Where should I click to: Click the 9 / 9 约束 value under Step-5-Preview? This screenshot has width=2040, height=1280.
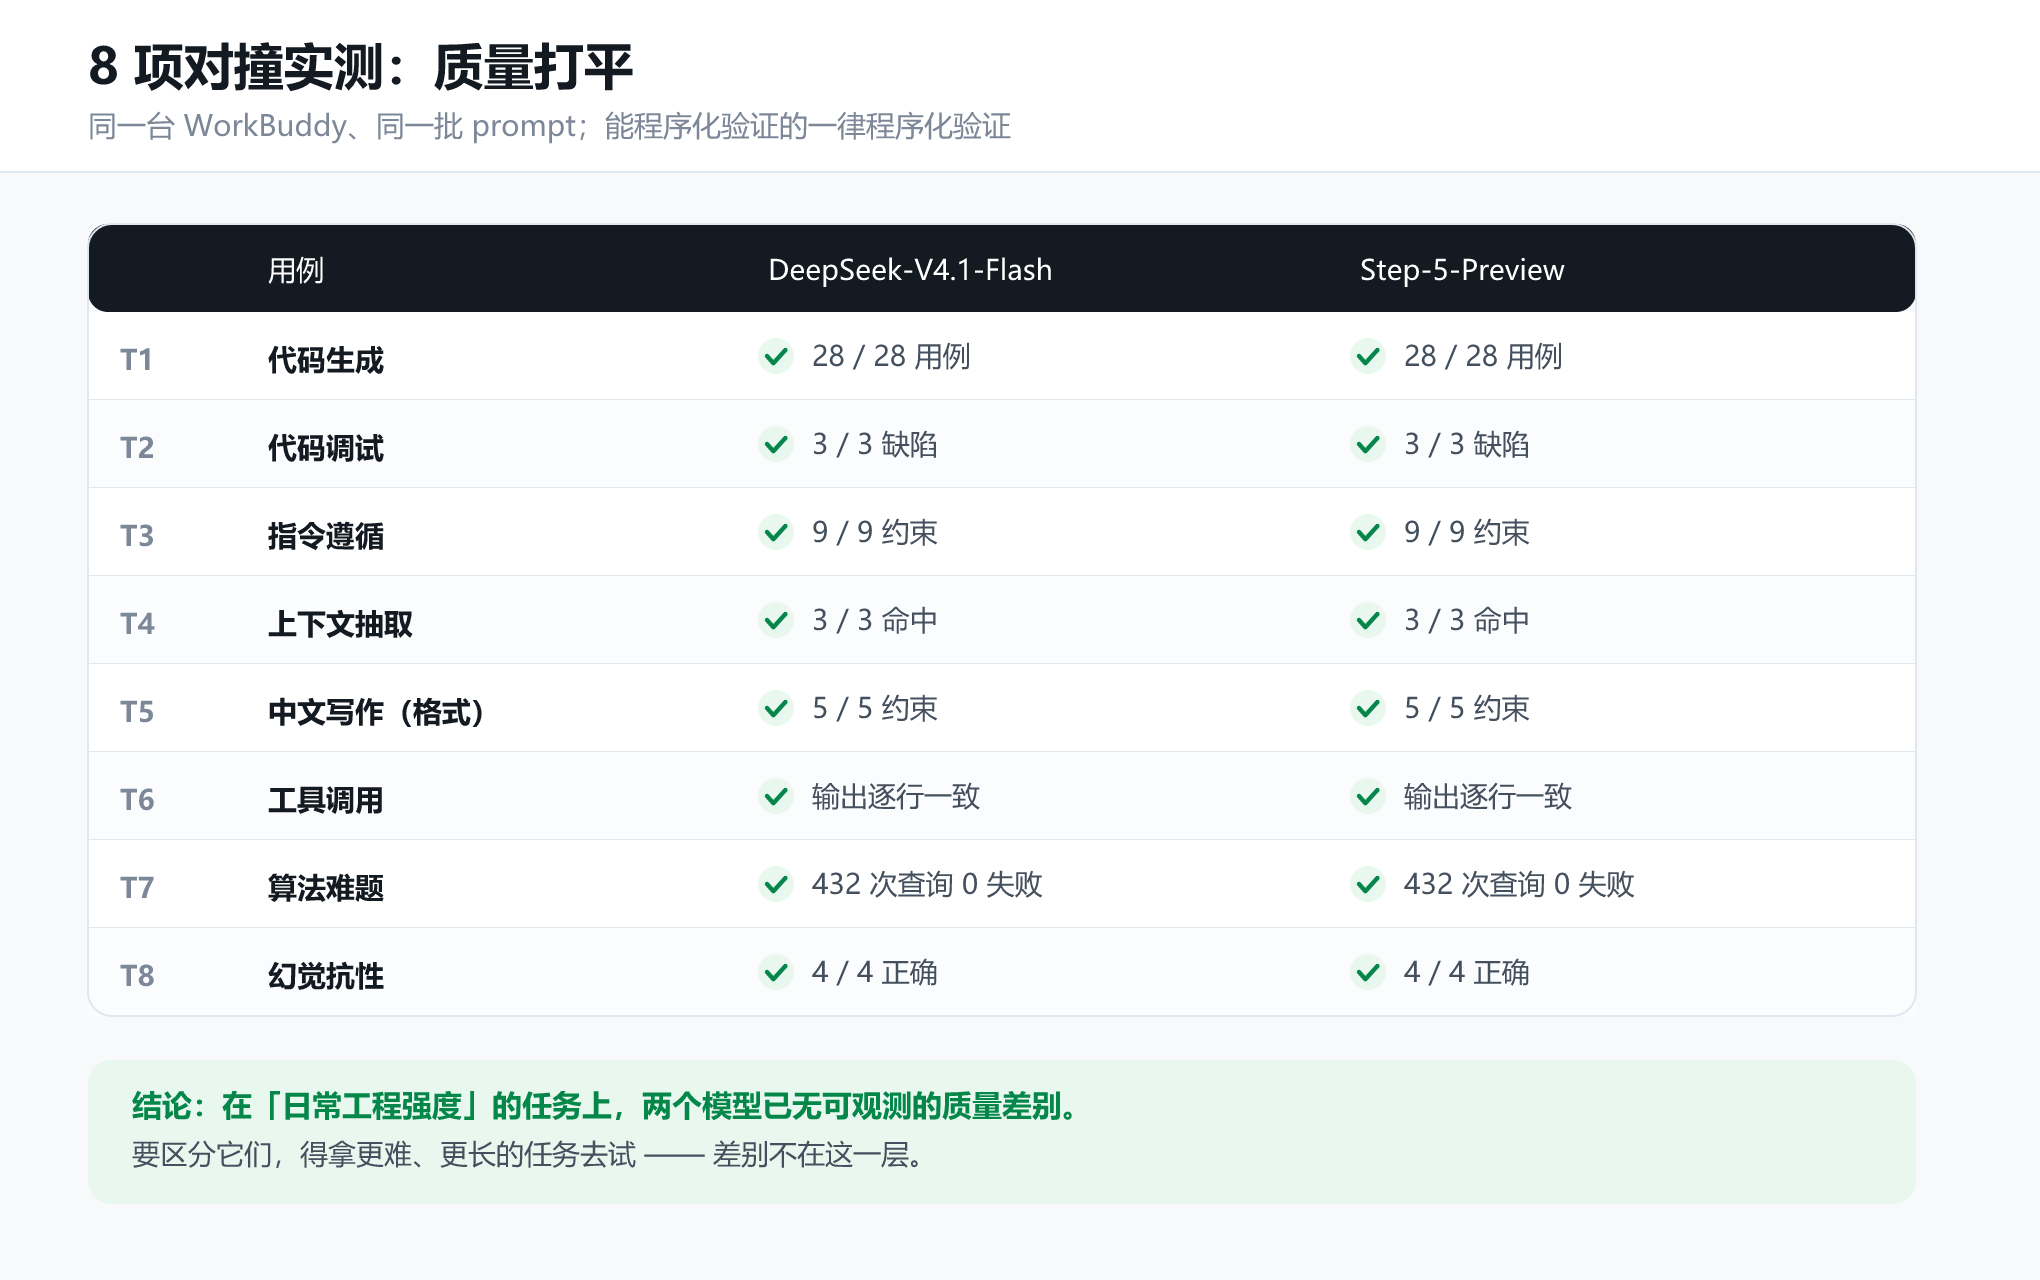pyautogui.click(x=1467, y=532)
